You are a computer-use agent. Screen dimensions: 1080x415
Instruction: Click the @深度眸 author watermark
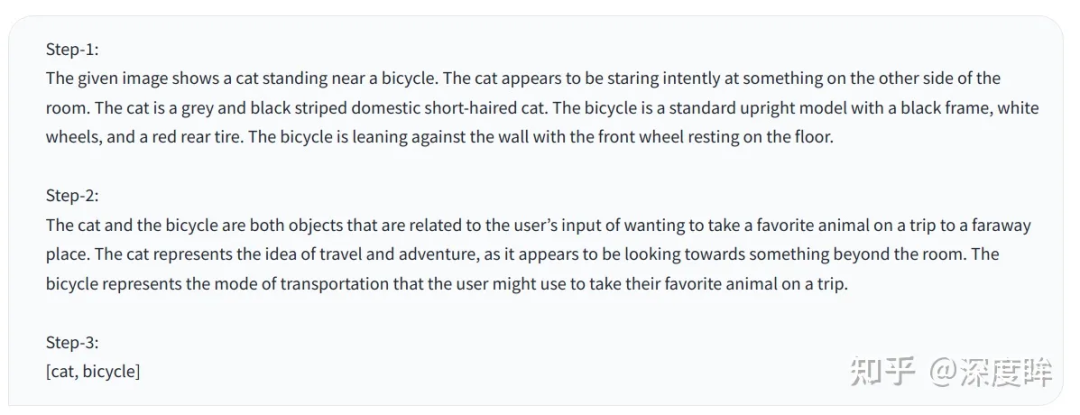(990, 373)
